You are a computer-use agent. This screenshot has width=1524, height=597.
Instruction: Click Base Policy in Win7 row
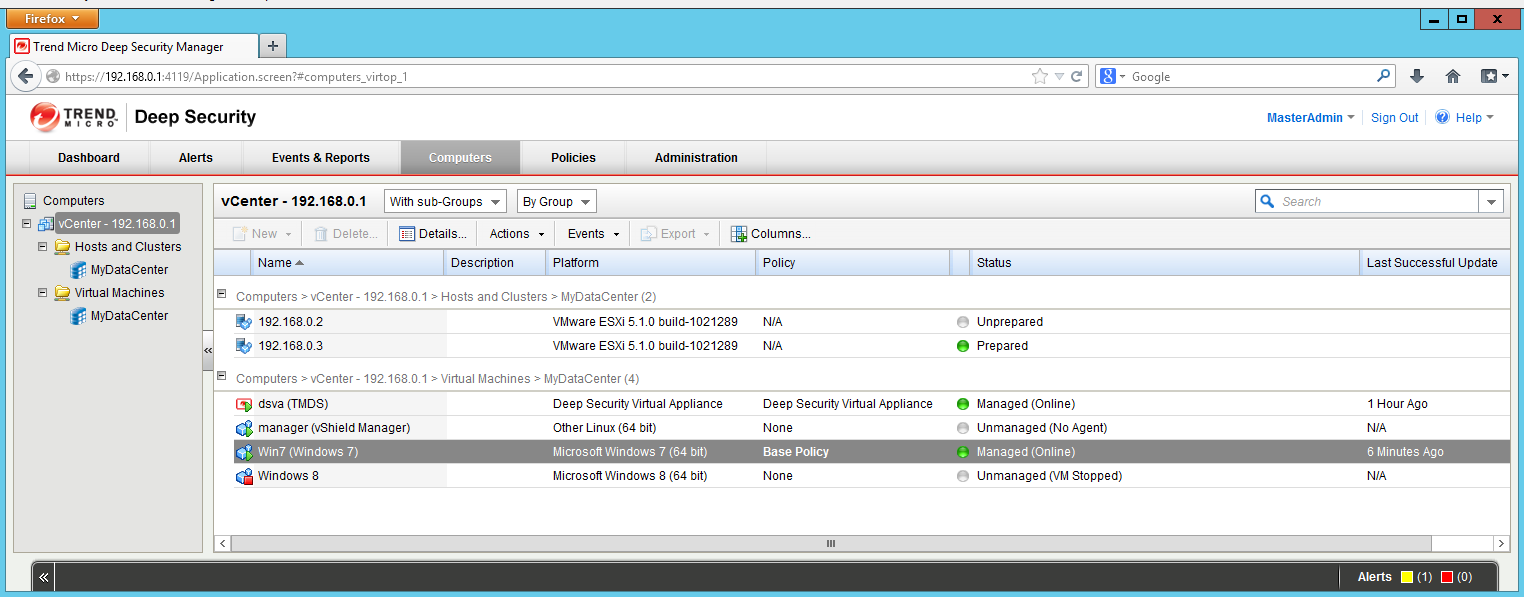coord(796,452)
